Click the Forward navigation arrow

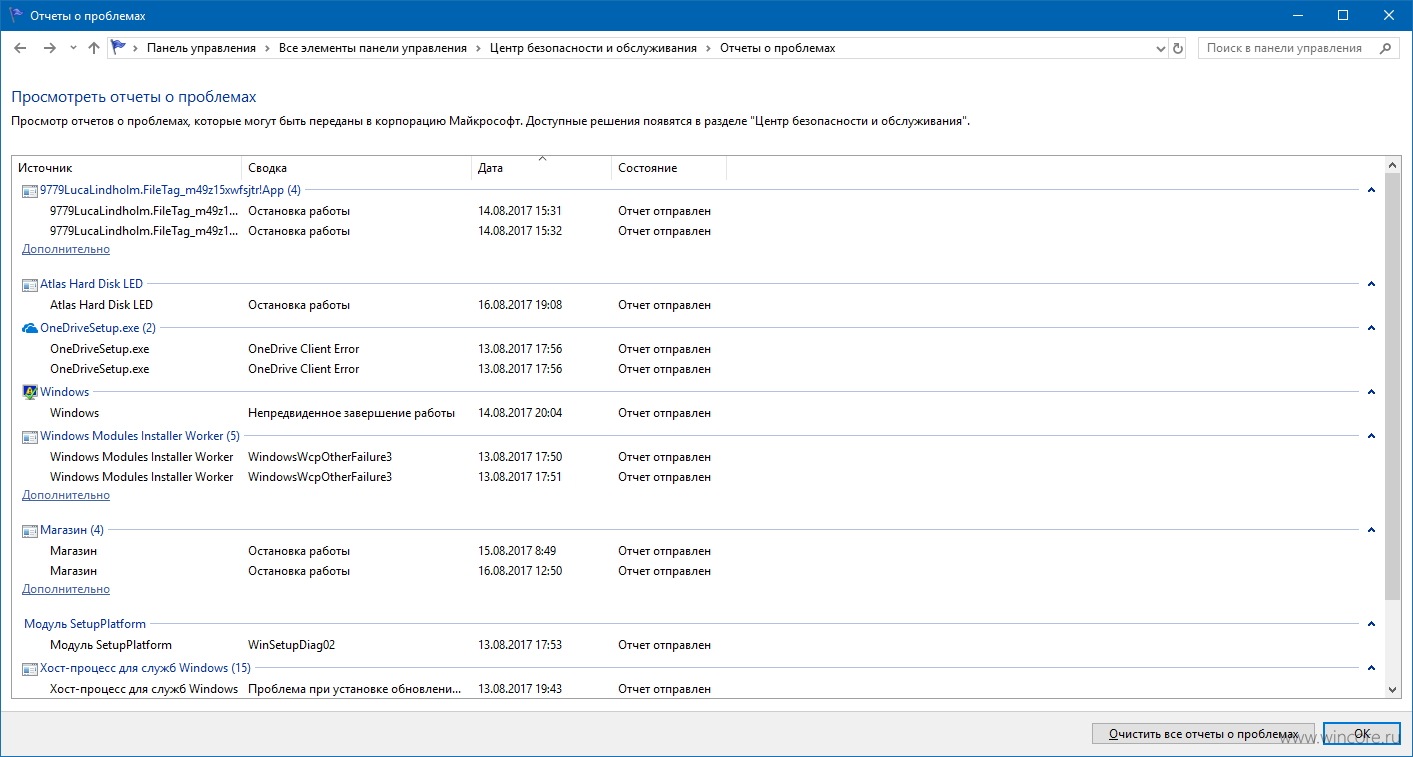(x=50, y=48)
